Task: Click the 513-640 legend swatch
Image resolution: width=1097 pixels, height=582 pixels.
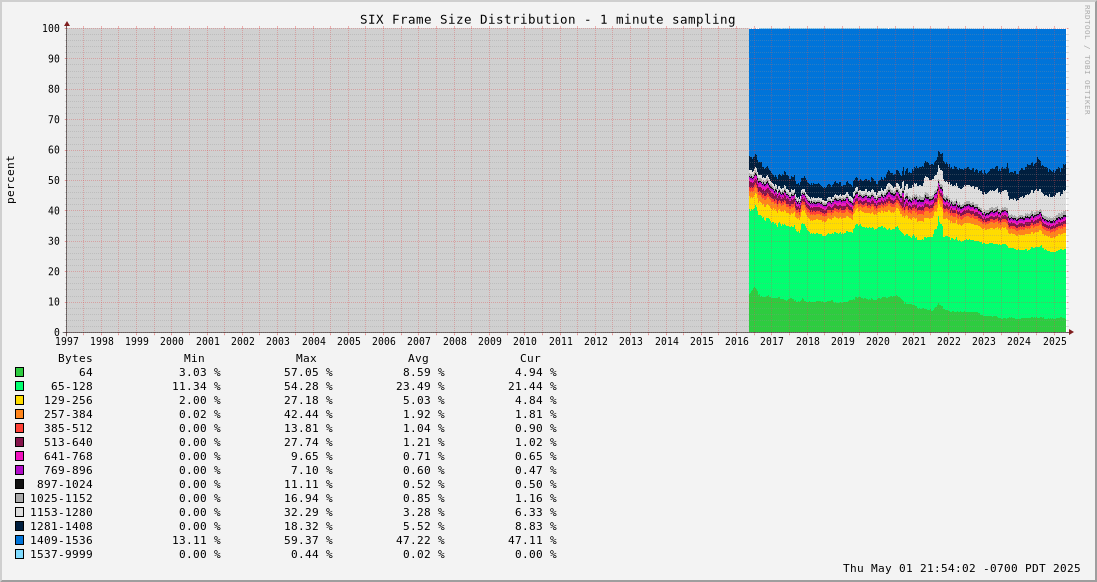Action: click(20, 442)
